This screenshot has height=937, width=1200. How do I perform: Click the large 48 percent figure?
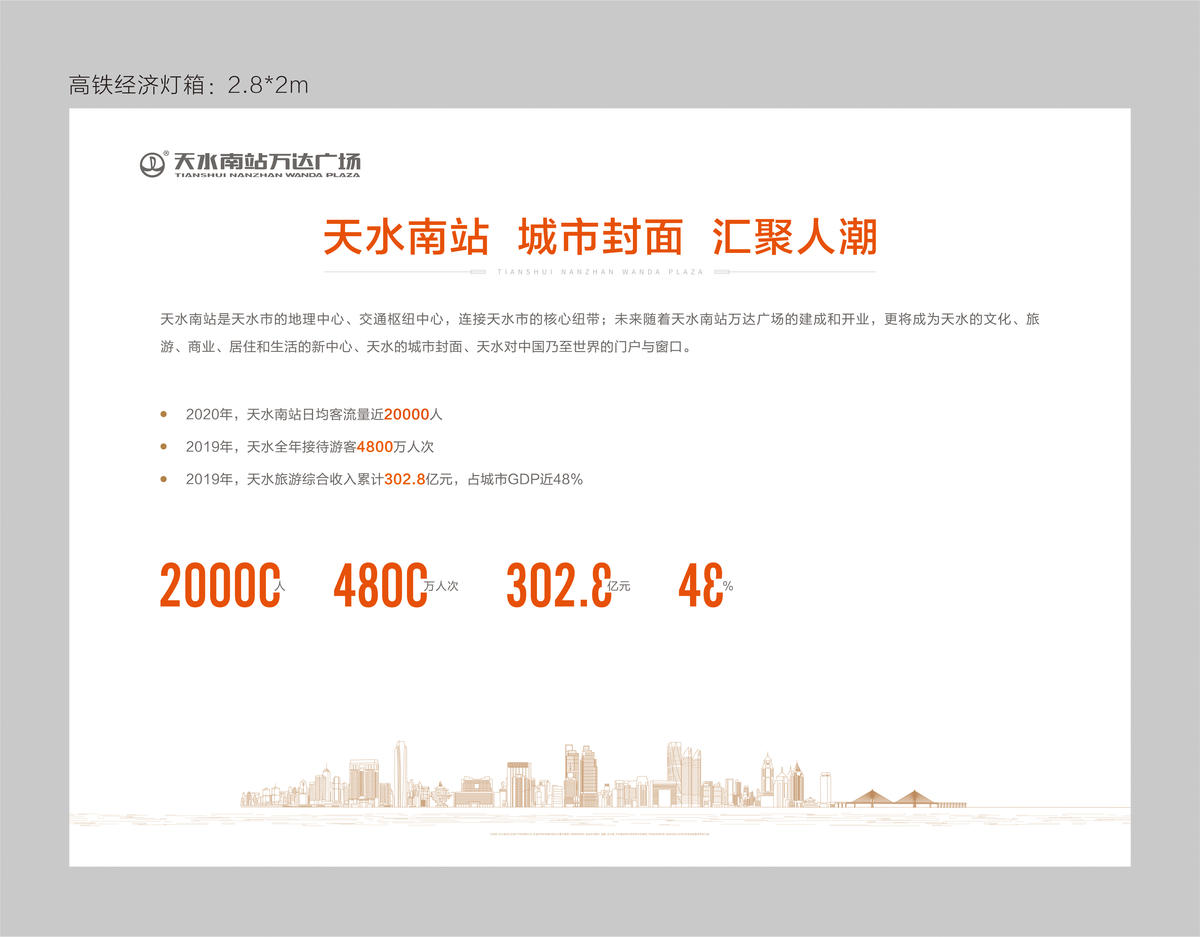coord(701,585)
